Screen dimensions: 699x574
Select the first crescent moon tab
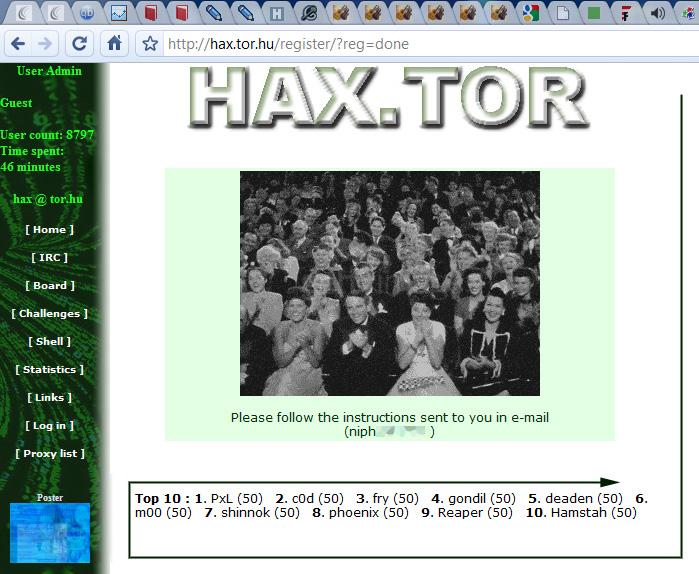pyautogui.click(x=24, y=13)
